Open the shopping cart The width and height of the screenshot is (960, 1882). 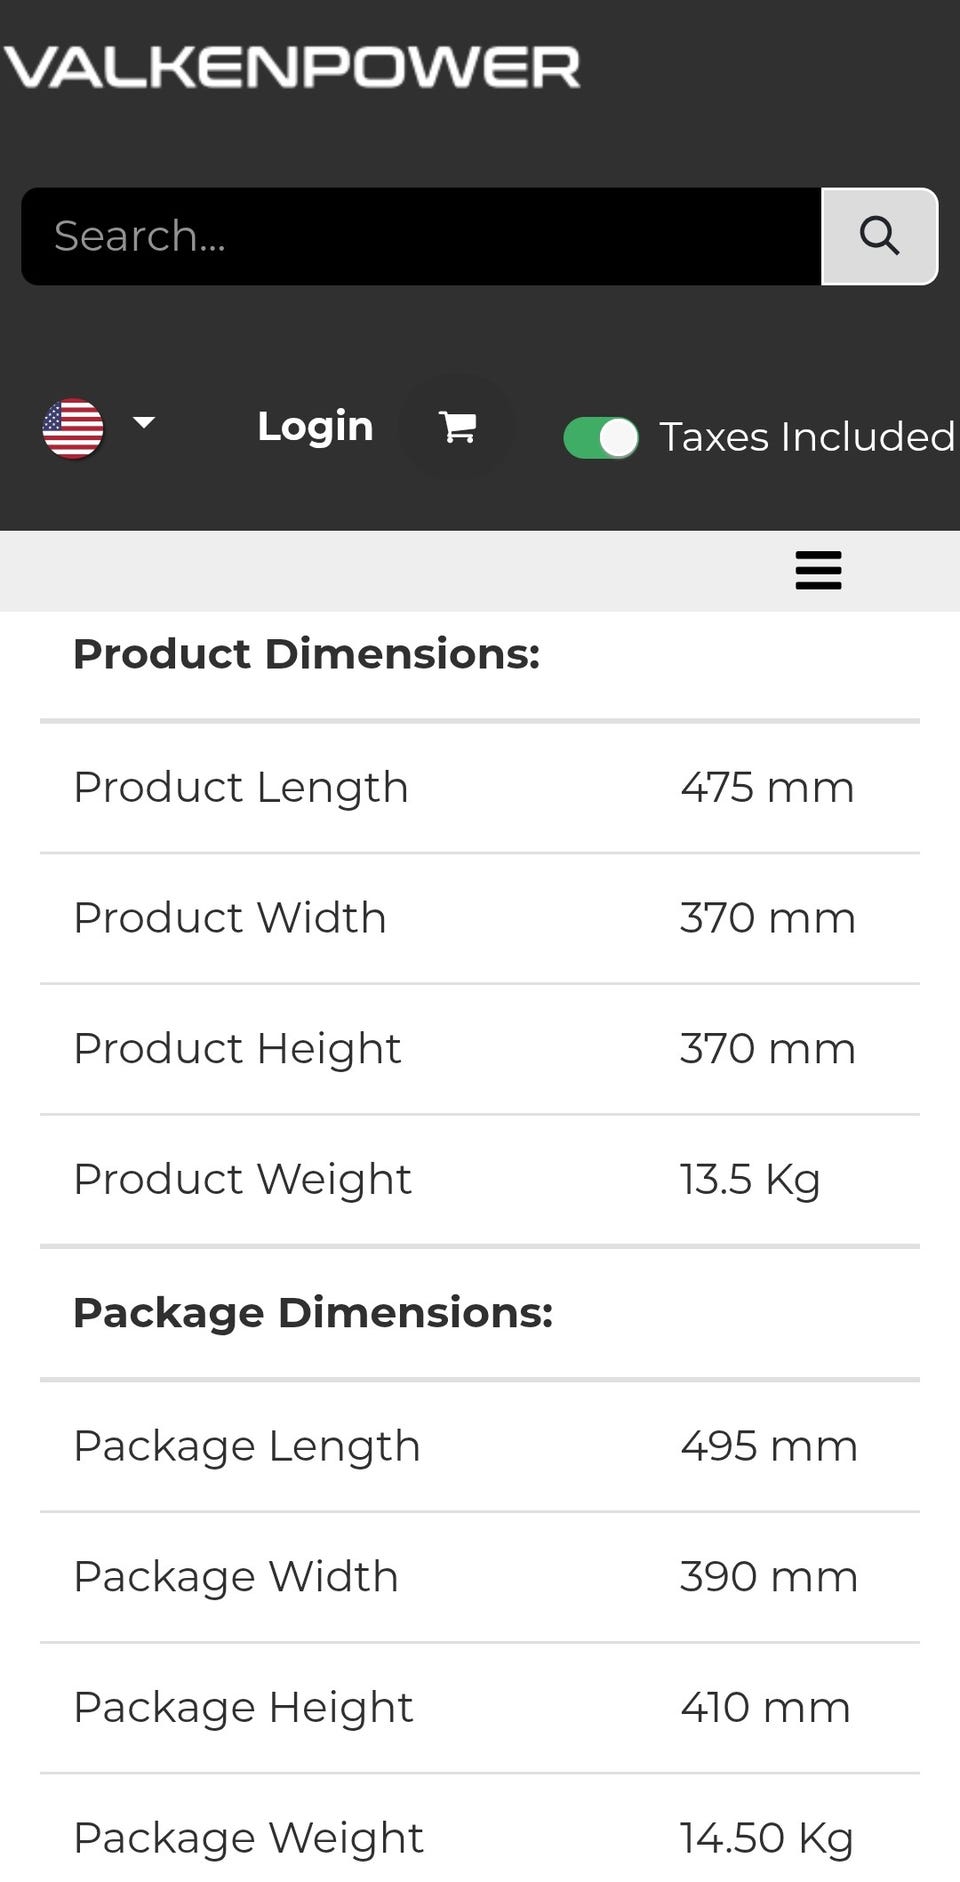(458, 427)
